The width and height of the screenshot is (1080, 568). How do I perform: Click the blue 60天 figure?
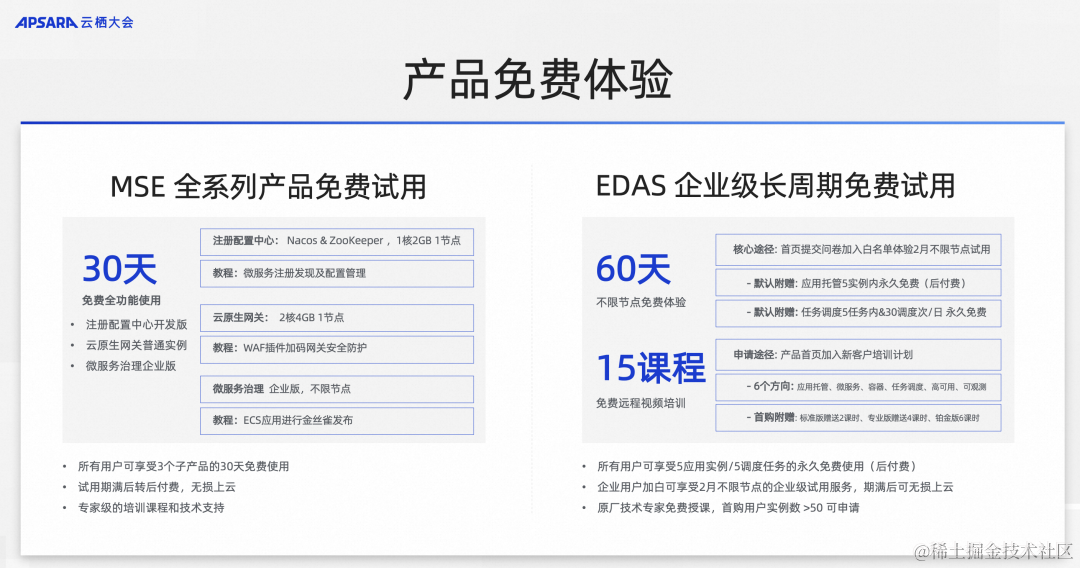pos(633,269)
